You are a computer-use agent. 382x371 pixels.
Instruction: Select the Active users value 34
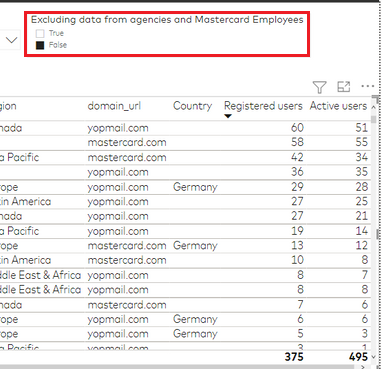coord(361,157)
